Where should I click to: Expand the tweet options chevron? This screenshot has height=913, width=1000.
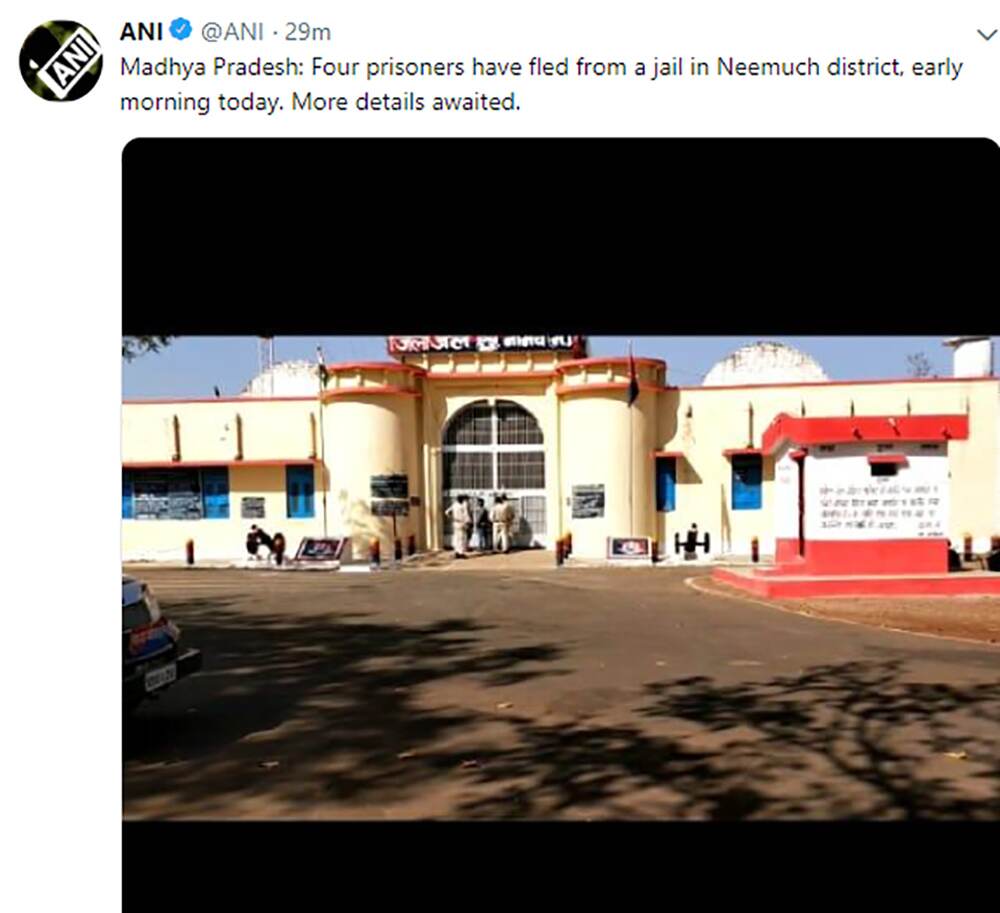coord(987,34)
